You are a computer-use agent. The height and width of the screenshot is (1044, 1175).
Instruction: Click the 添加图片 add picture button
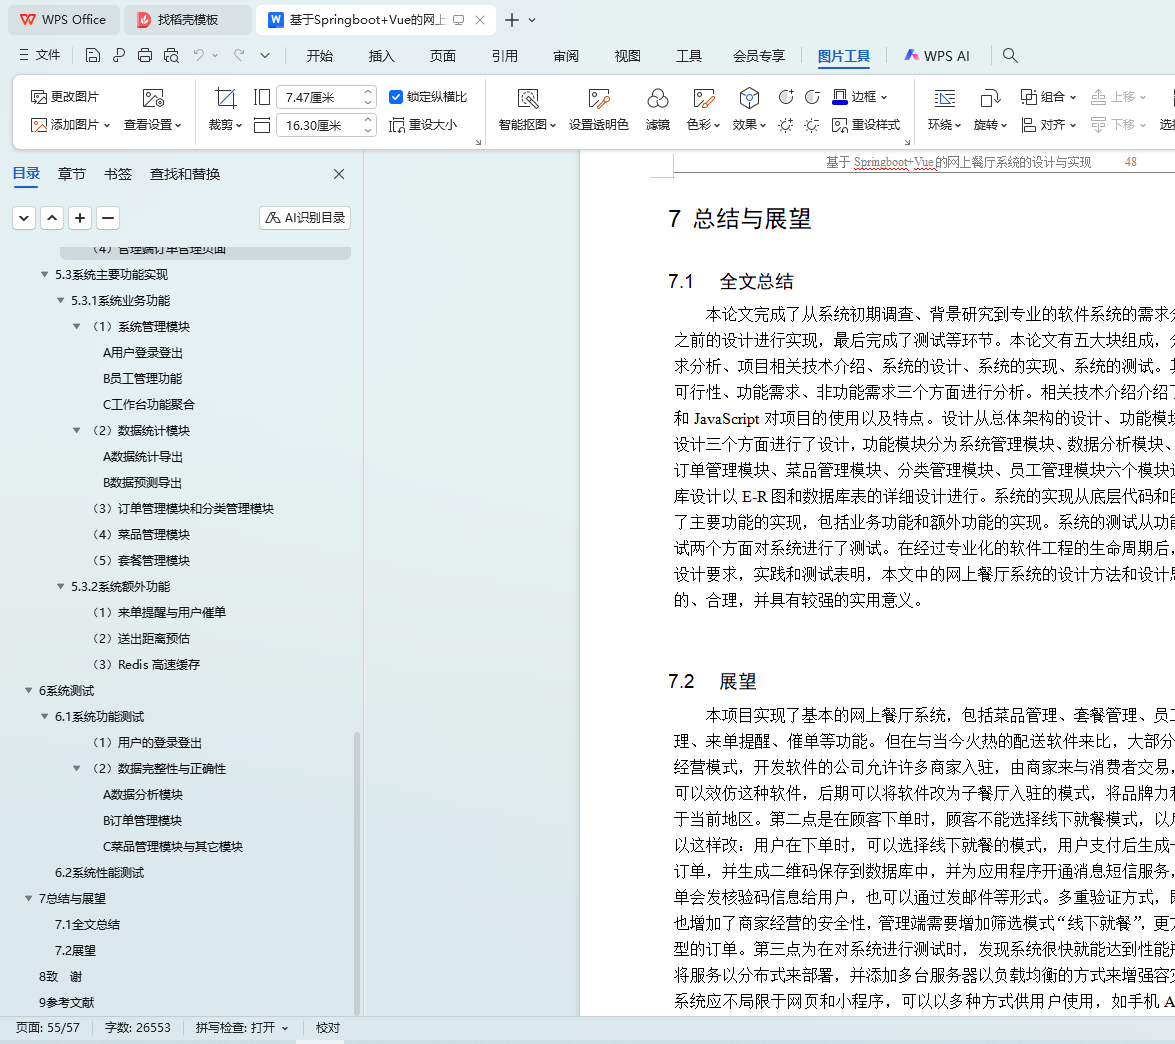coord(70,124)
